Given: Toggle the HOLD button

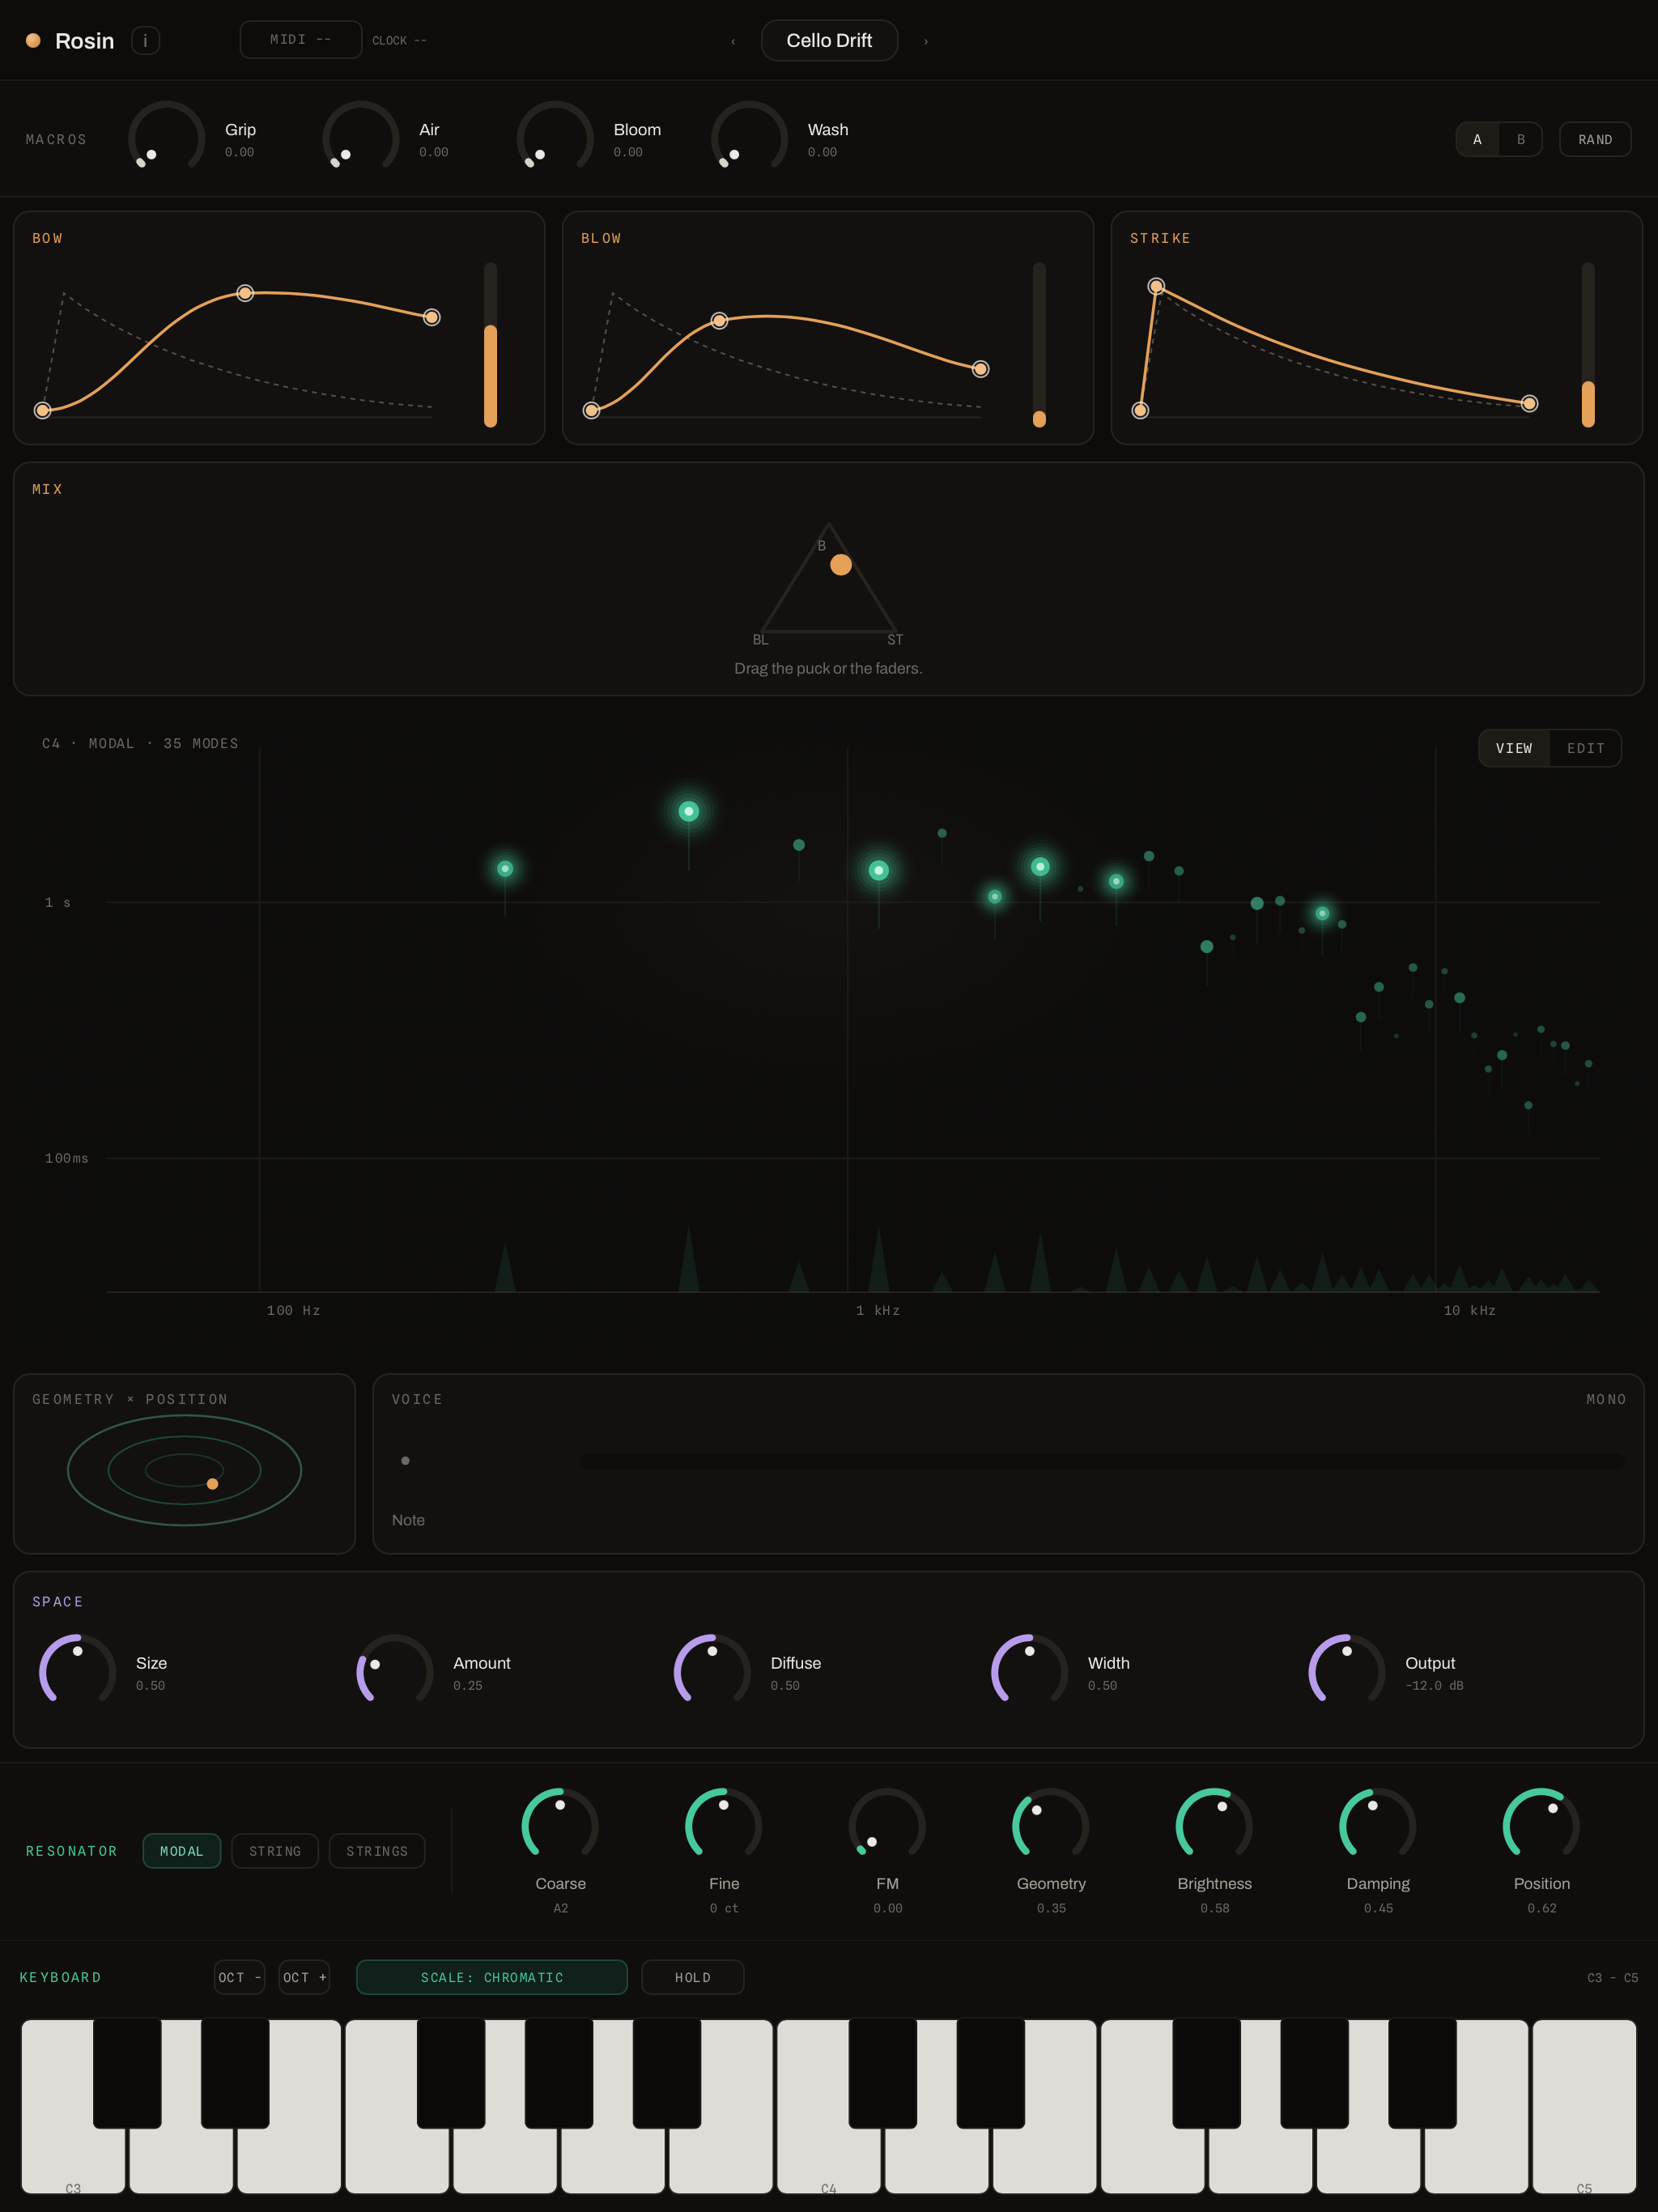Looking at the screenshot, I should point(693,1977).
